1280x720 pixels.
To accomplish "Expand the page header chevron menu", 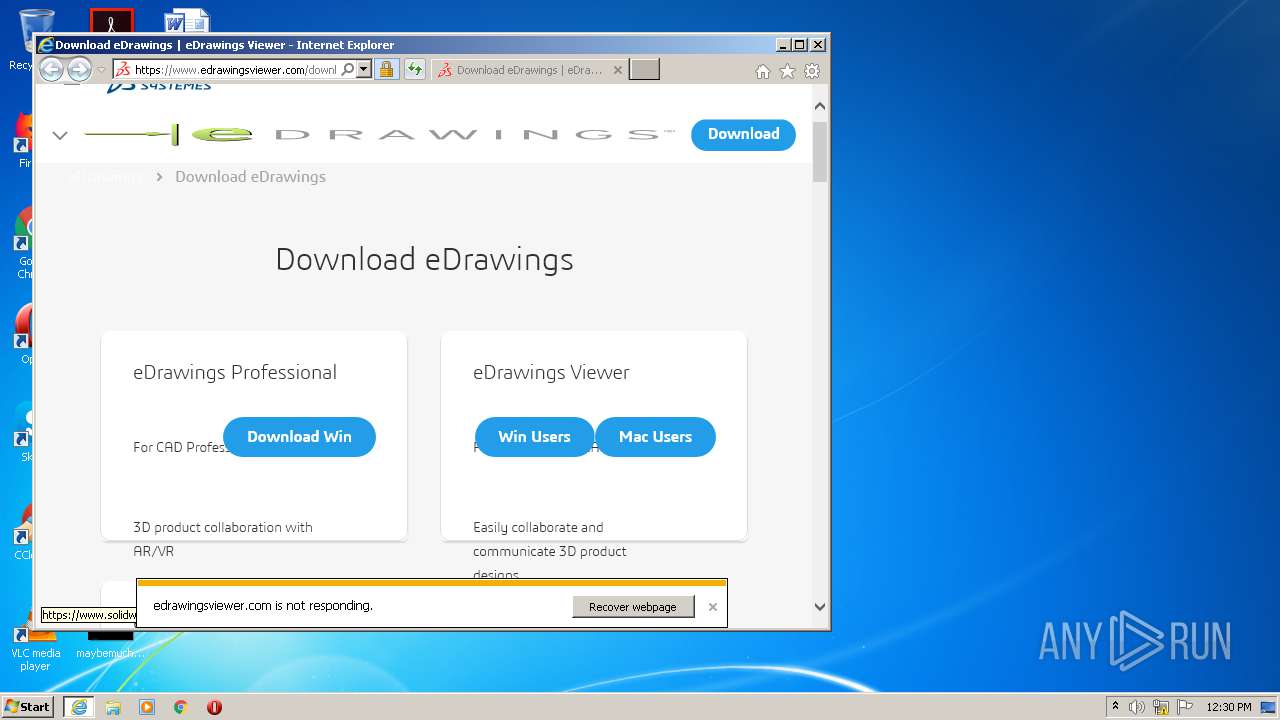I will [60, 135].
